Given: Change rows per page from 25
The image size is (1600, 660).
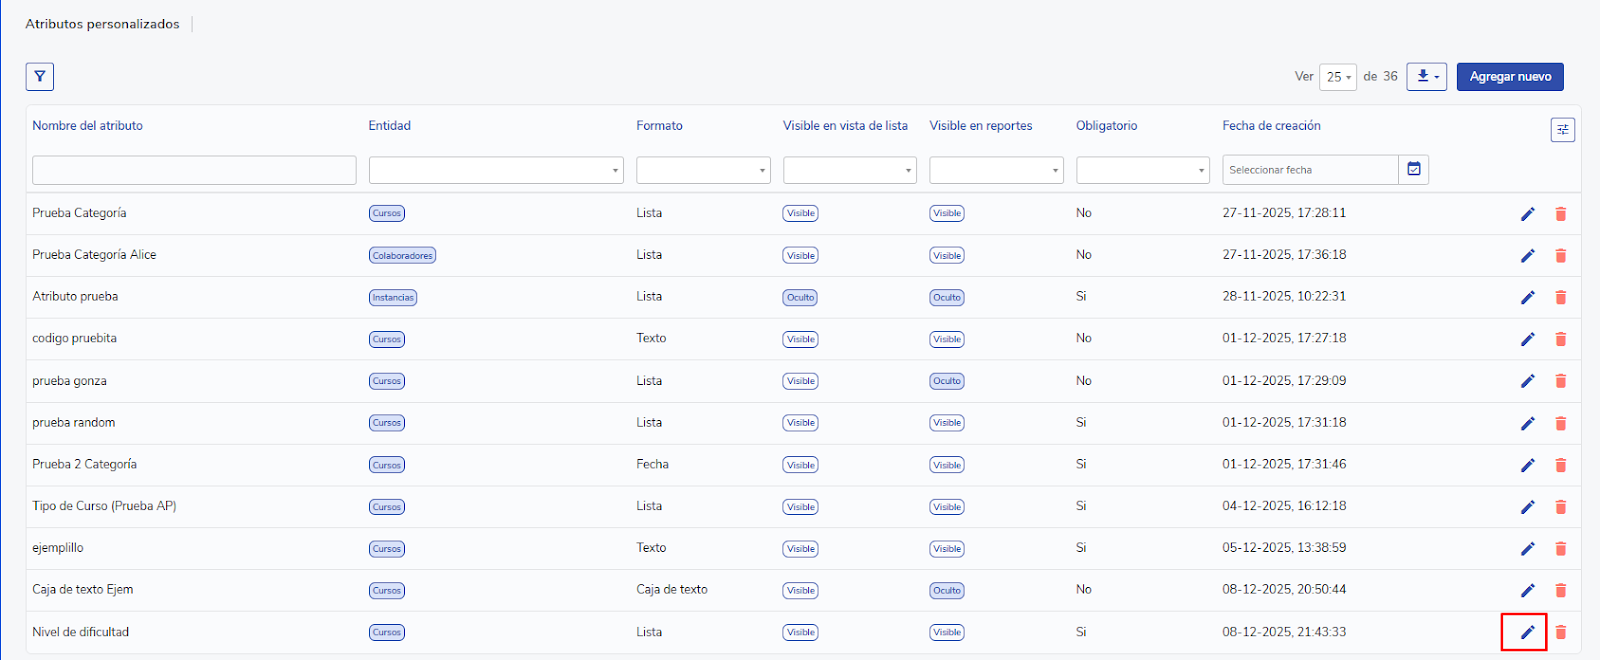Looking at the screenshot, I should (x=1338, y=77).
